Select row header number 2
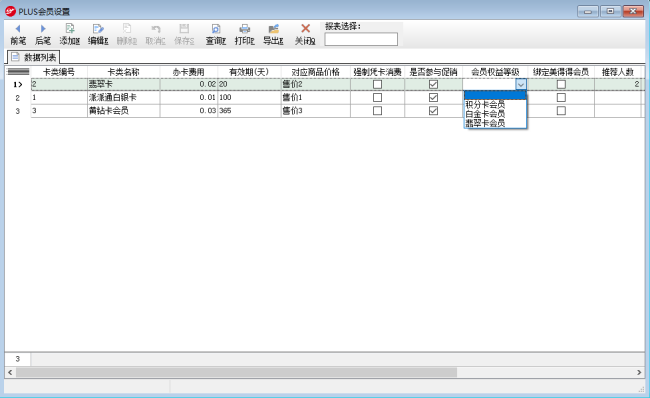This screenshot has height=398, width=650. (x=18, y=98)
